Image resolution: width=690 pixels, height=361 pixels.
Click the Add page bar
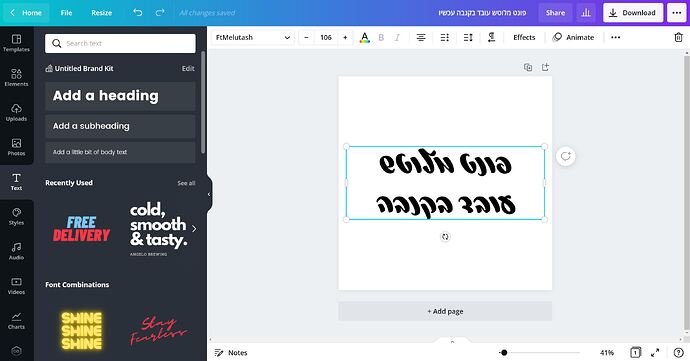point(445,311)
